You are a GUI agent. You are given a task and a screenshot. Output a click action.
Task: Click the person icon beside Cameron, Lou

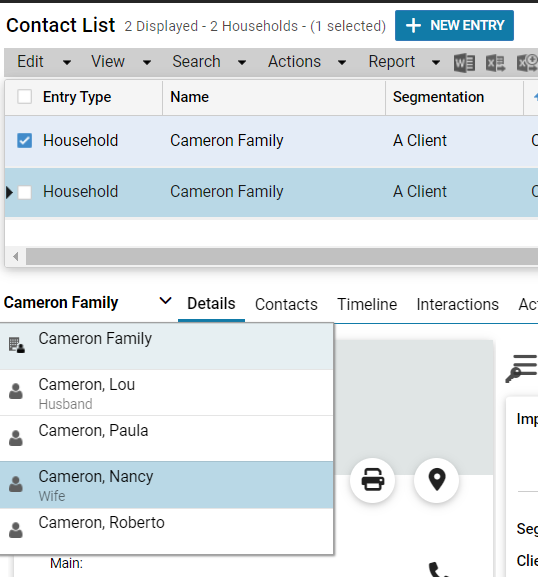(x=16, y=391)
